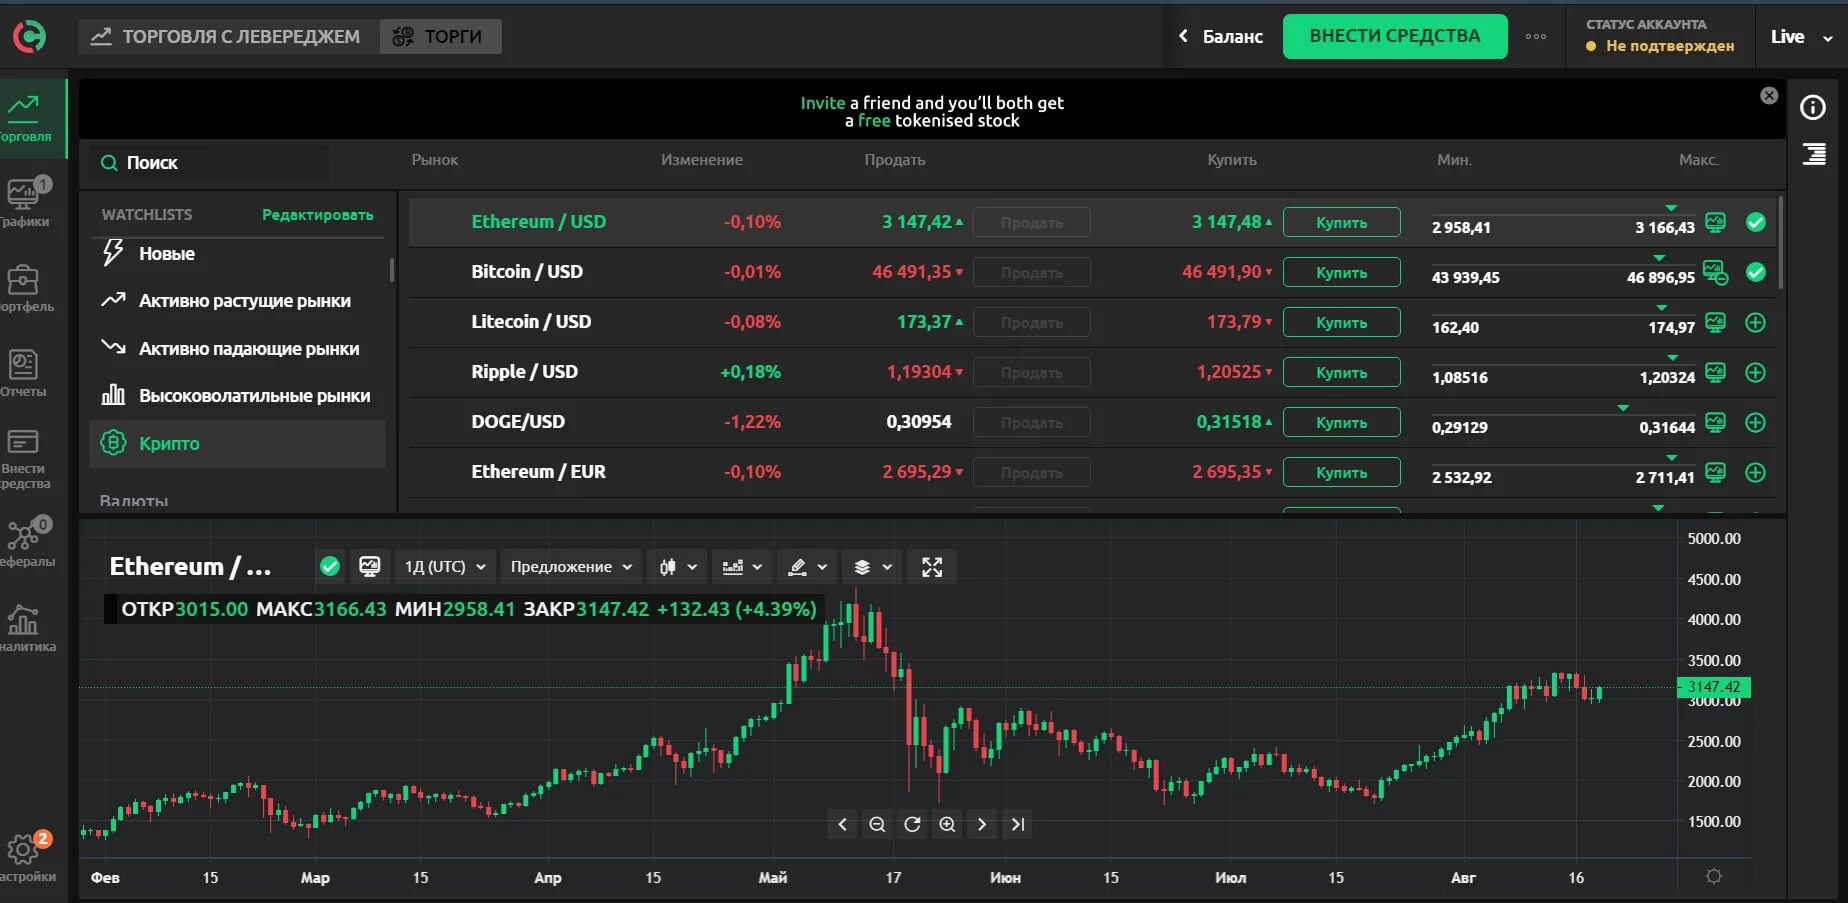Viewport: 1848px width, 903px height.
Task: Zoom out the chart
Action: [877, 824]
